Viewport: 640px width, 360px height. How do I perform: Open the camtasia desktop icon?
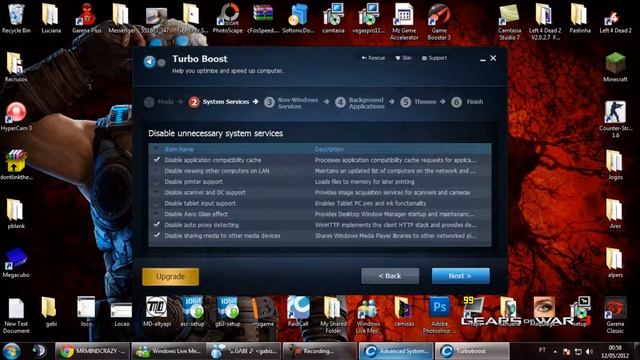coord(333,18)
